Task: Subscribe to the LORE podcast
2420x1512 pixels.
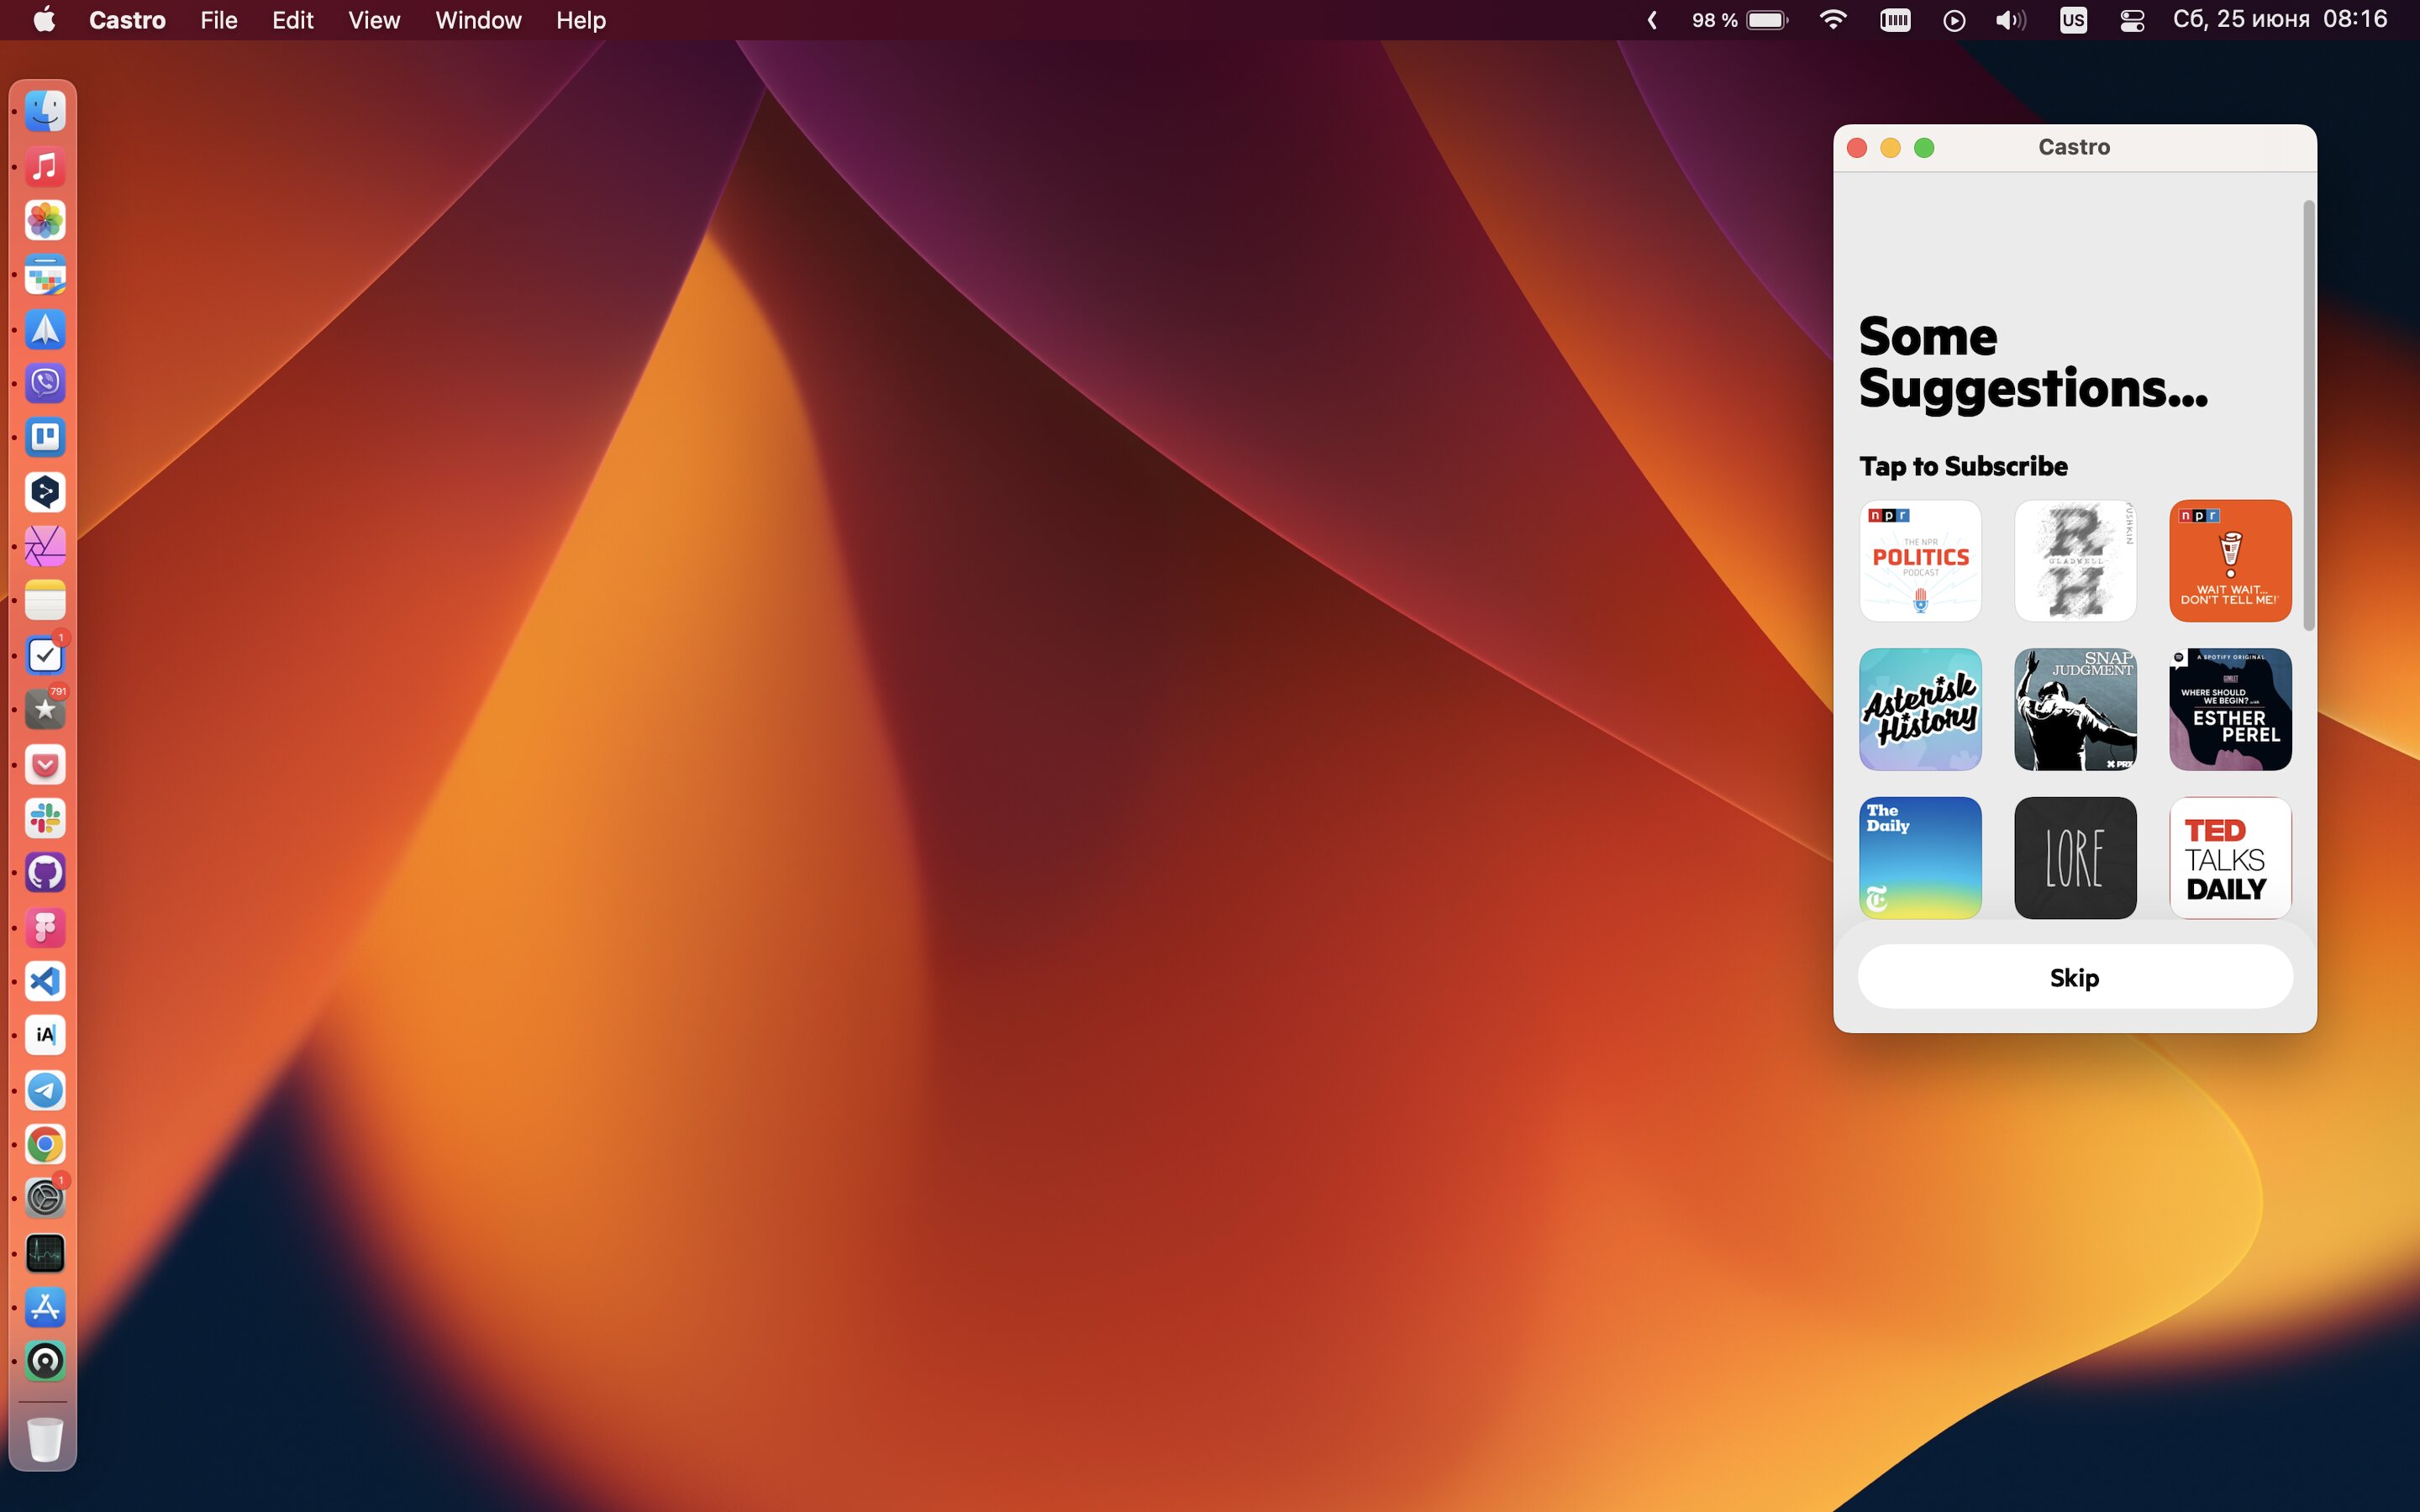Action: pyautogui.click(x=2075, y=858)
